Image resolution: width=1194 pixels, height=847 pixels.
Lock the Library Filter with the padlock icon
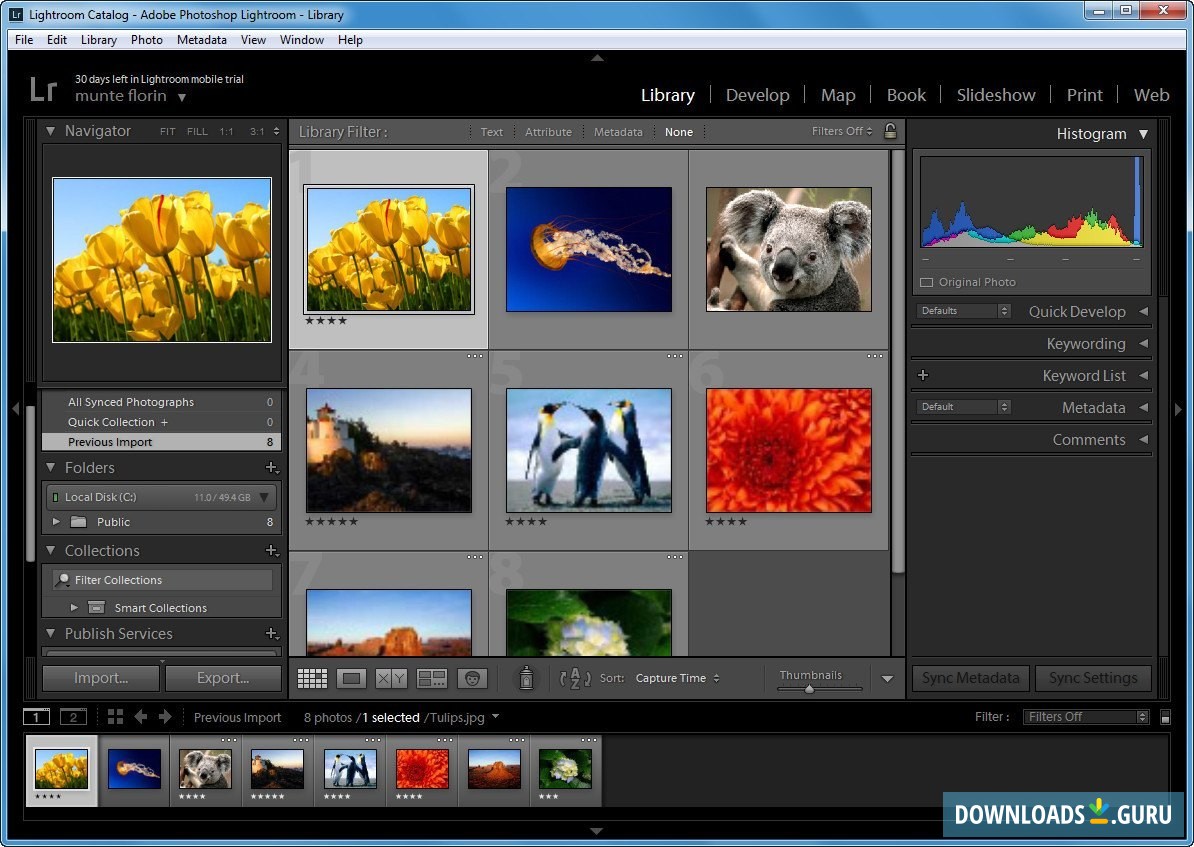tap(891, 131)
